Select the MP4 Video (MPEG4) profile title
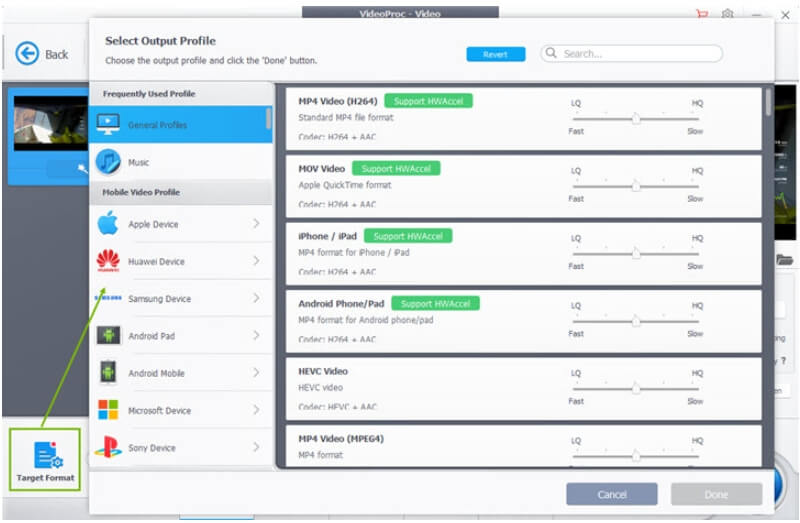Viewport: 800px width, 523px height. 341,438
